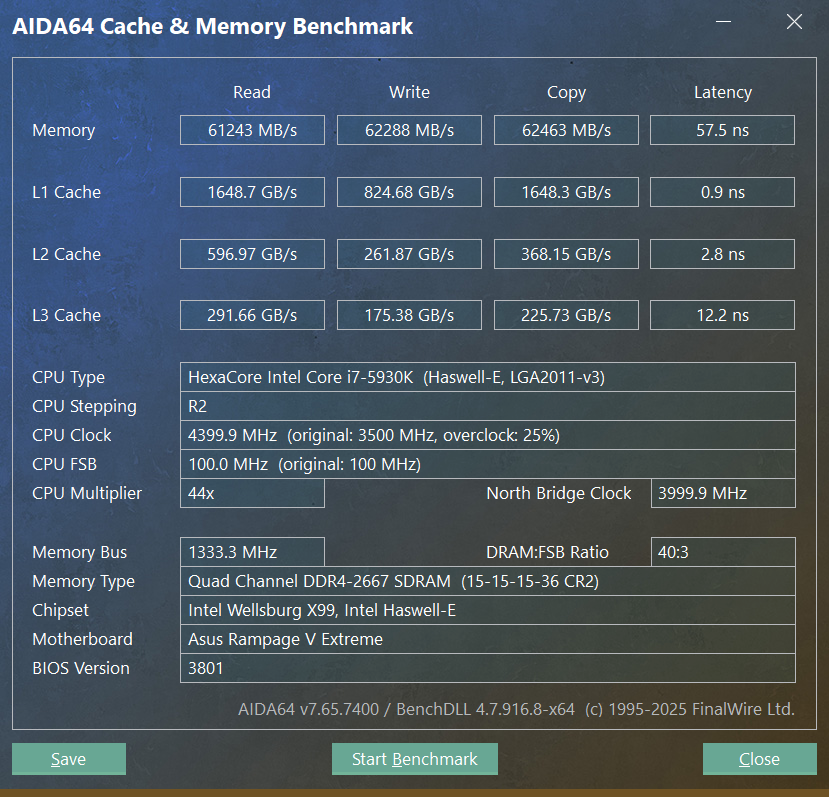
Task: Click the Memory Copy 62463 MB/s cell
Action: pos(566,130)
